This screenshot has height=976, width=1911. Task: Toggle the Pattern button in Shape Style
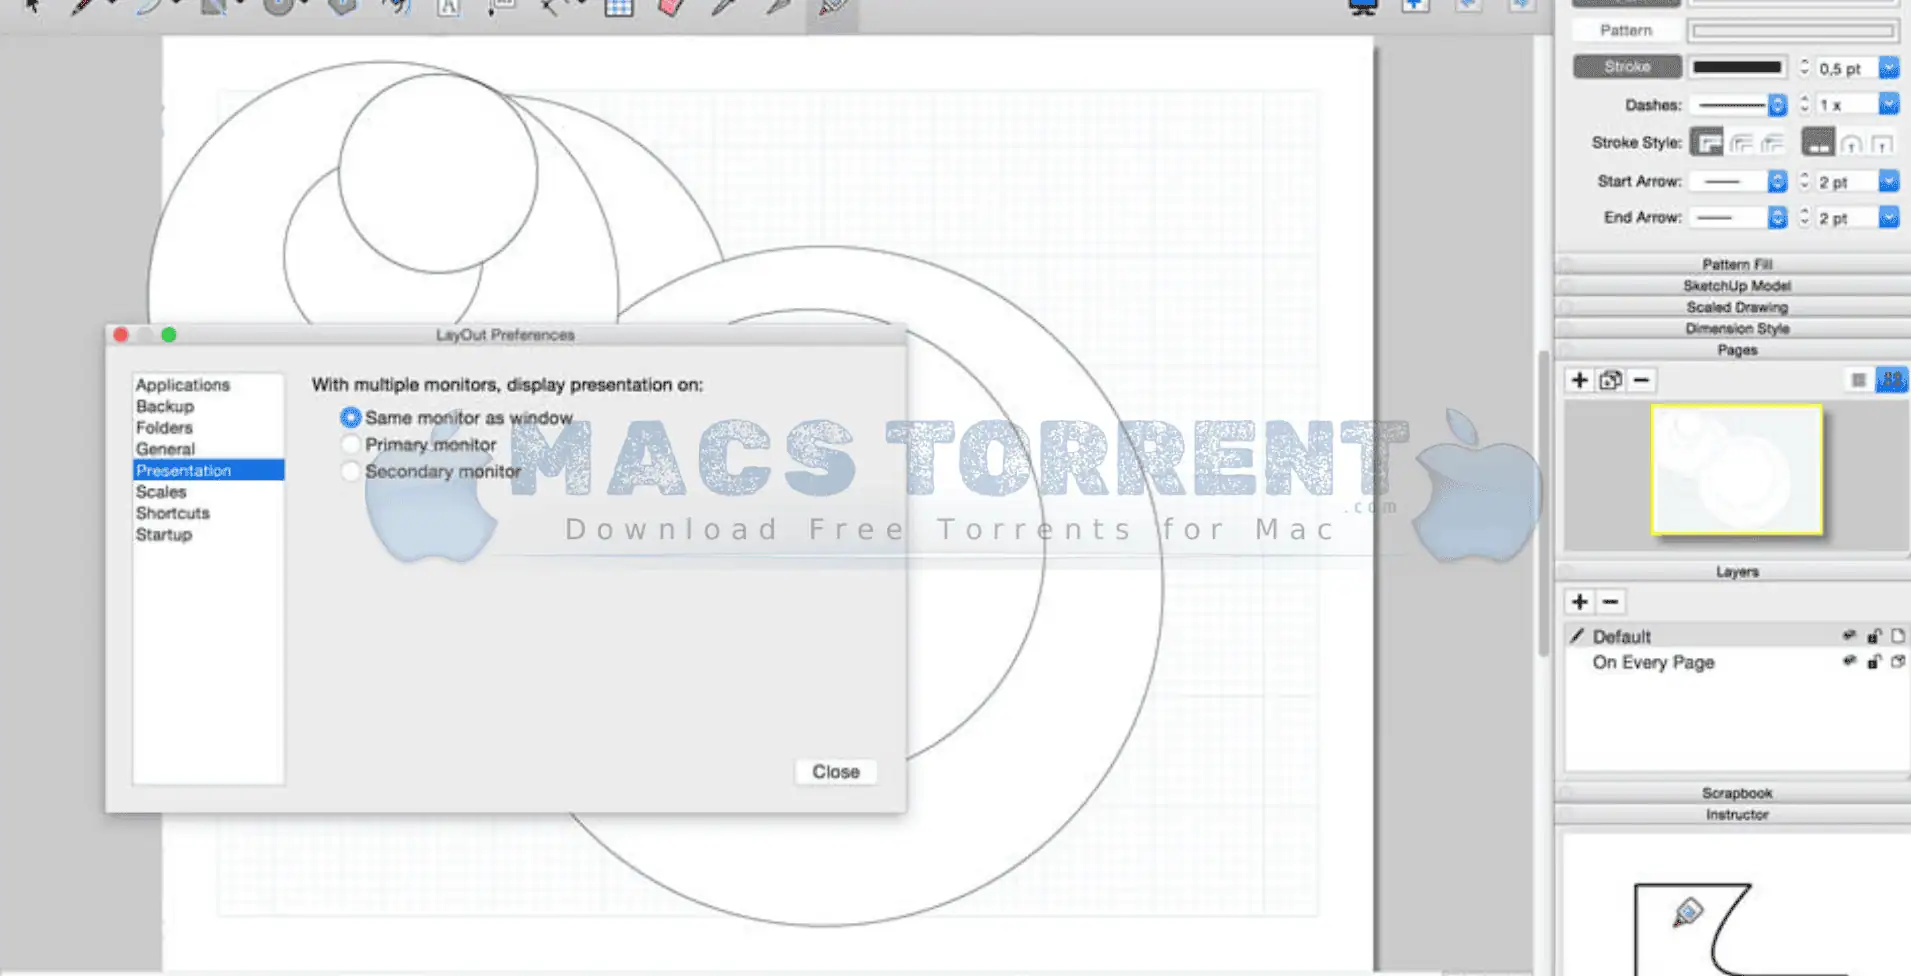1627,31
